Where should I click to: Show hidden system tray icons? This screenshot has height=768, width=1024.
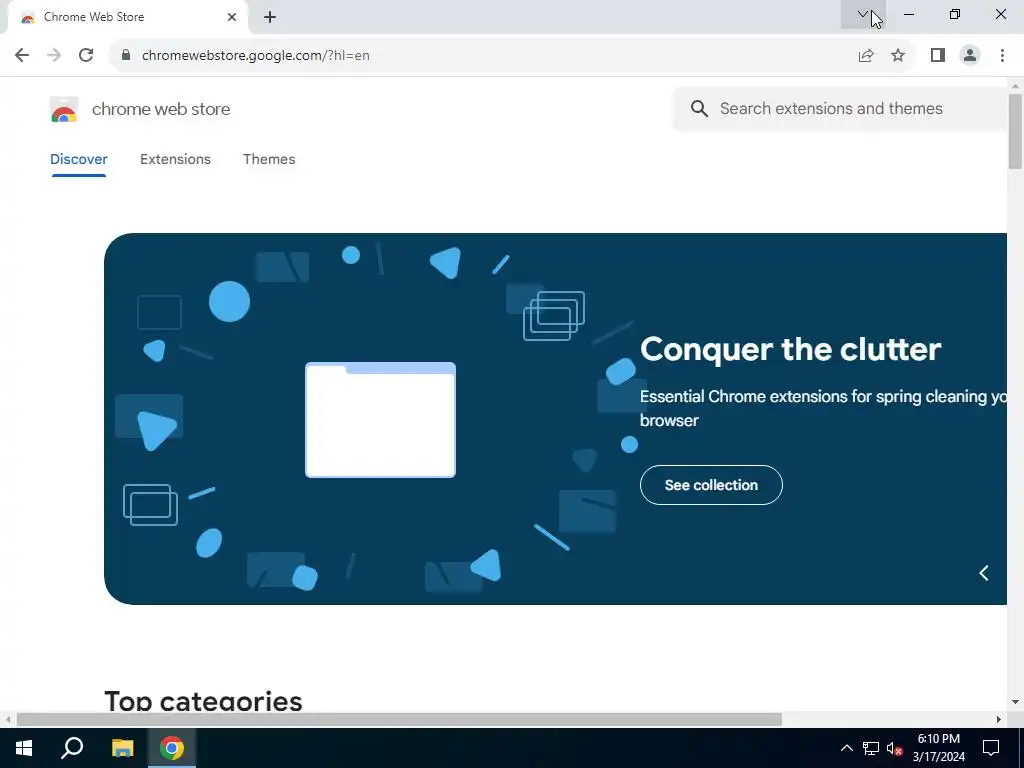click(x=846, y=748)
